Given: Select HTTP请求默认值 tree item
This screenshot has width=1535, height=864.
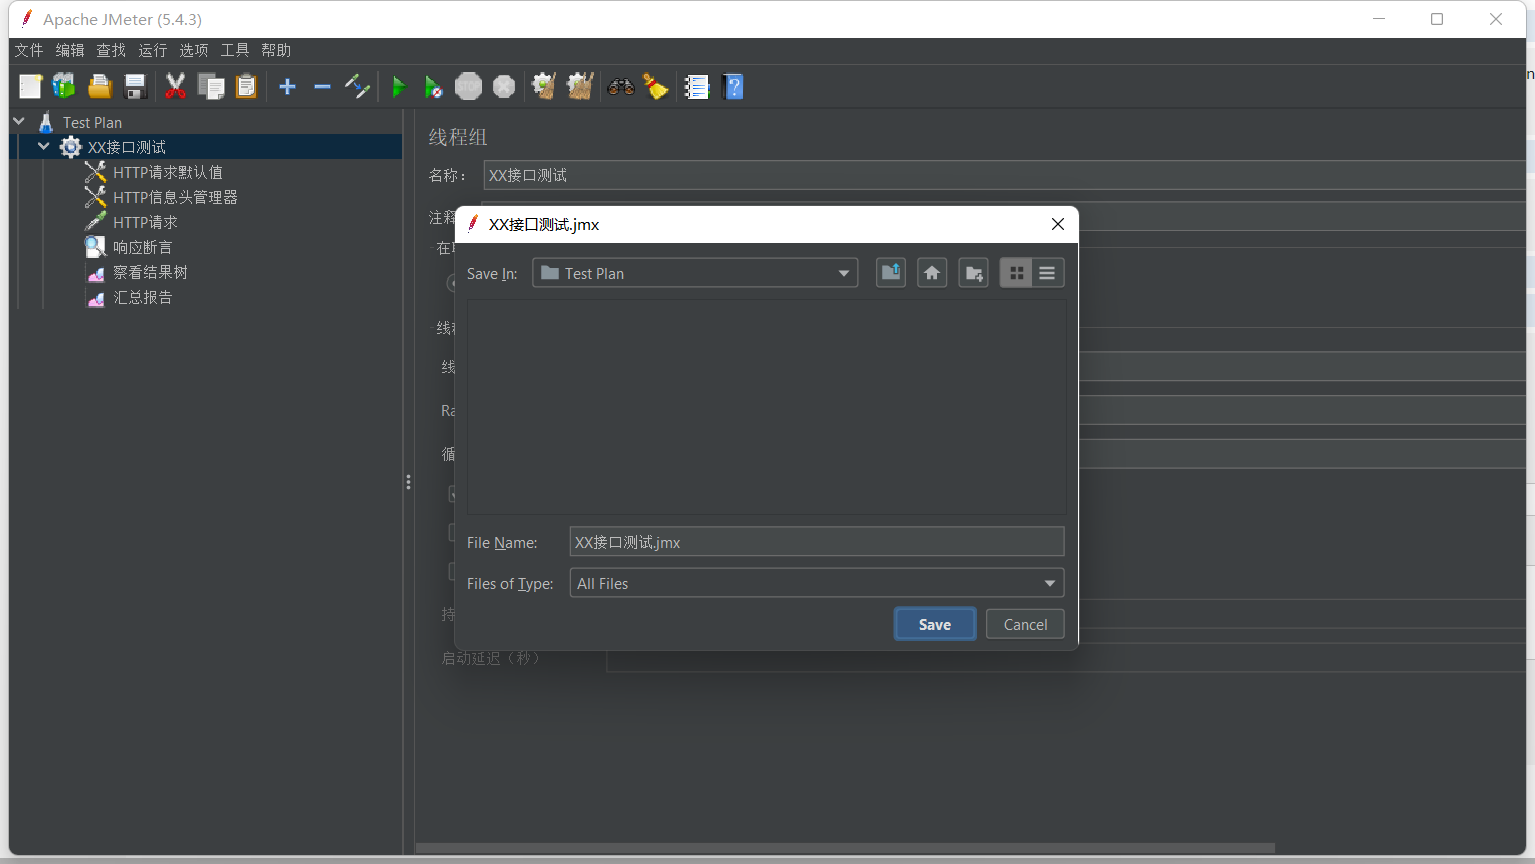Looking at the screenshot, I should pos(167,172).
